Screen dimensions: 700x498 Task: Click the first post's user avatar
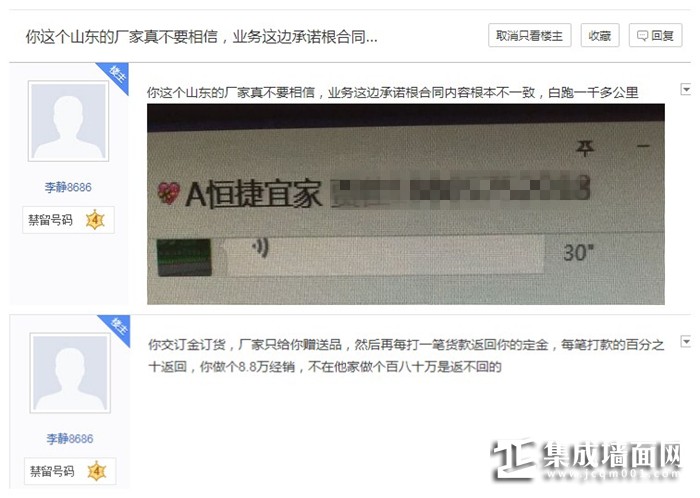68,121
